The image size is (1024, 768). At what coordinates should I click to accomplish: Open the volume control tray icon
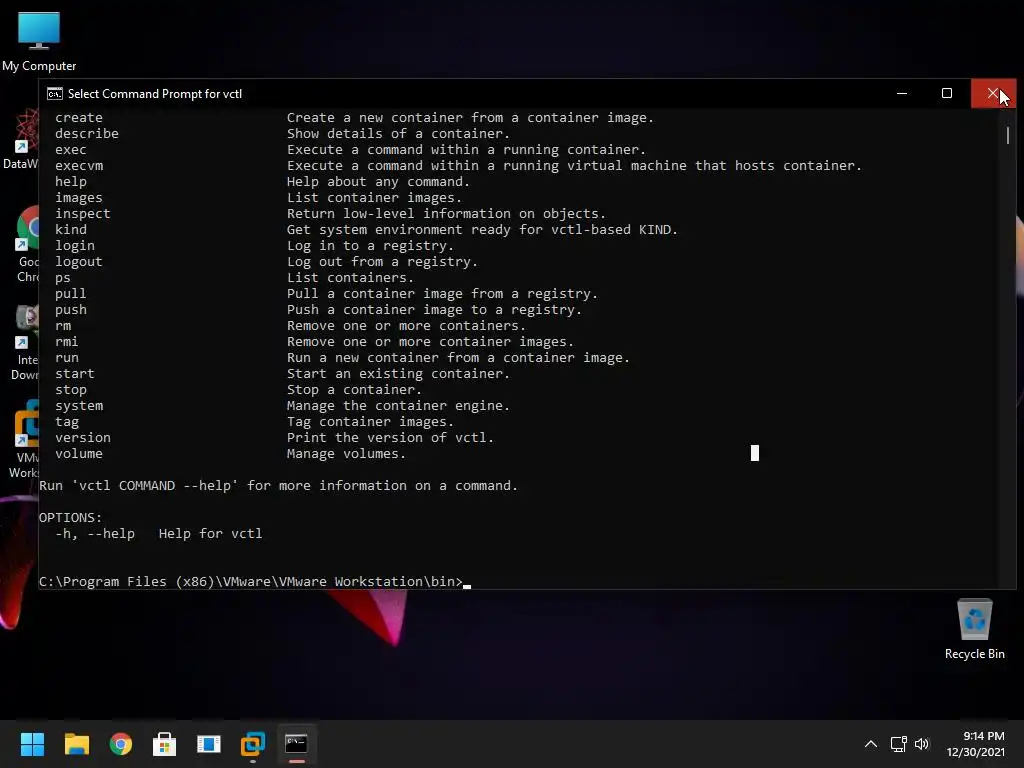921,744
